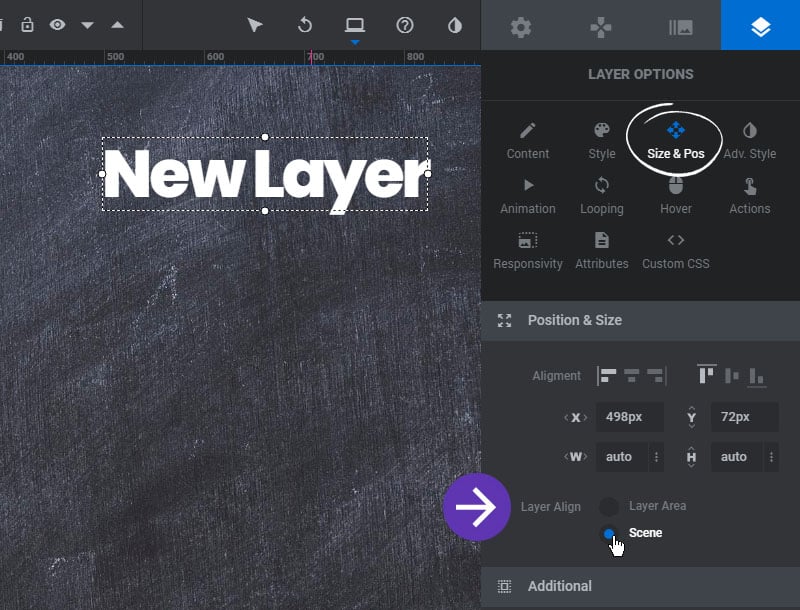Expand the Additional section
Screen dimensions: 800x610
tap(640, 586)
